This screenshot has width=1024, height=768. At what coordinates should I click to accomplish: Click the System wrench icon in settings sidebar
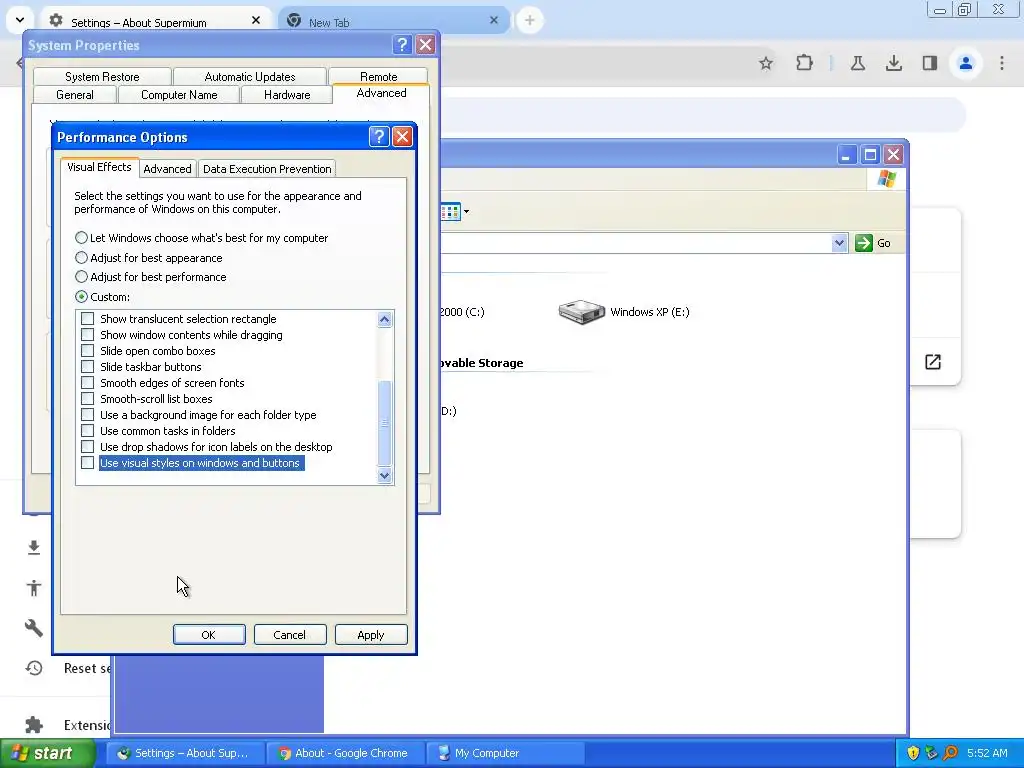[34, 628]
